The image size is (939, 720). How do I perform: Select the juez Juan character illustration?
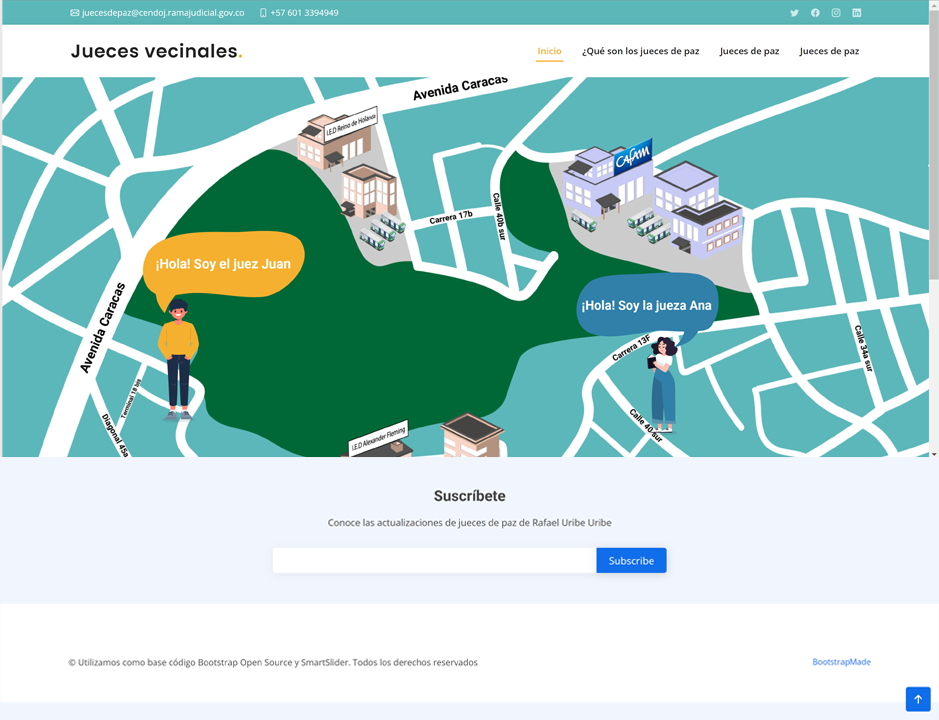178,357
